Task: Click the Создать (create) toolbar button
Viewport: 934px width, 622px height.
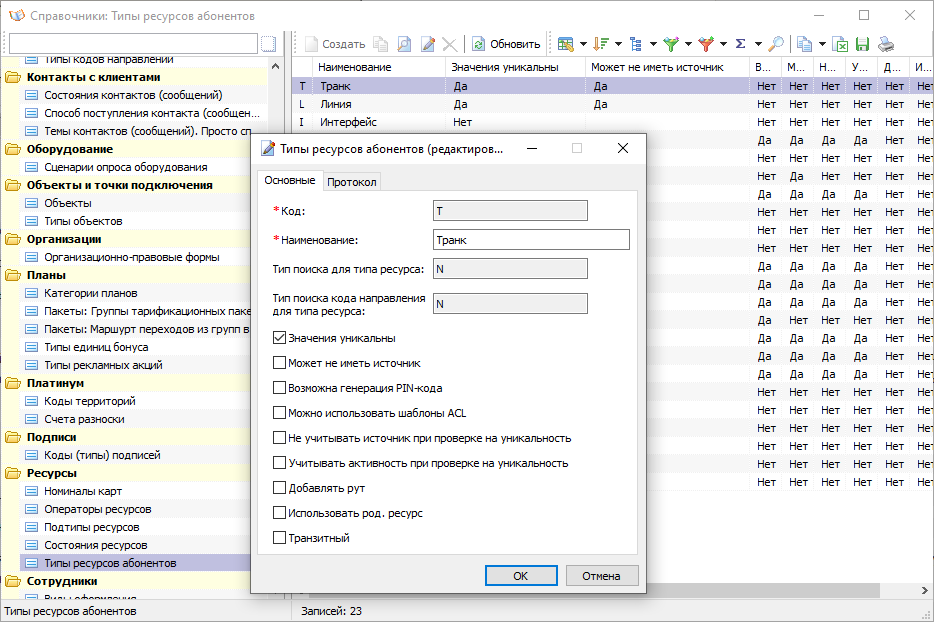Action: (335, 44)
